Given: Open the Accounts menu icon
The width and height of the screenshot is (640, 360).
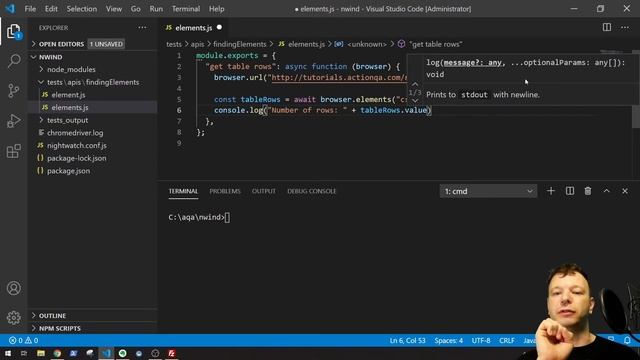Looking at the screenshot, I should pyautogui.click(x=13, y=288).
